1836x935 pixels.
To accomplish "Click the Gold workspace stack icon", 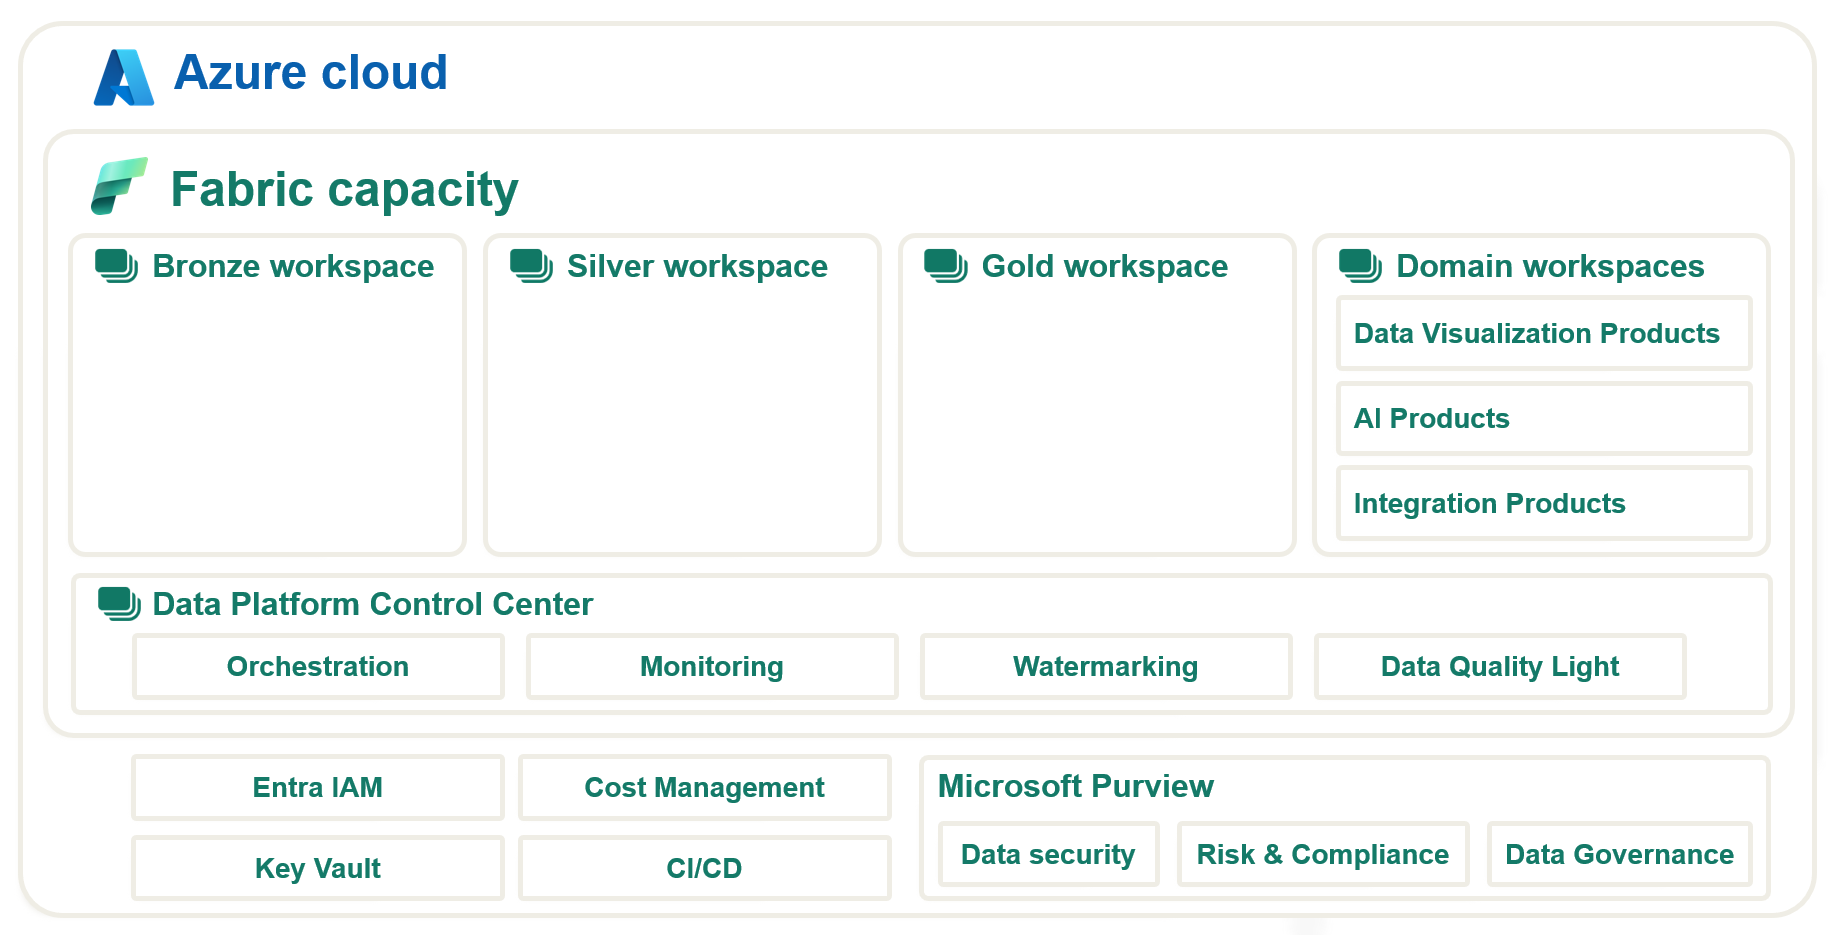I will (946, 266).
